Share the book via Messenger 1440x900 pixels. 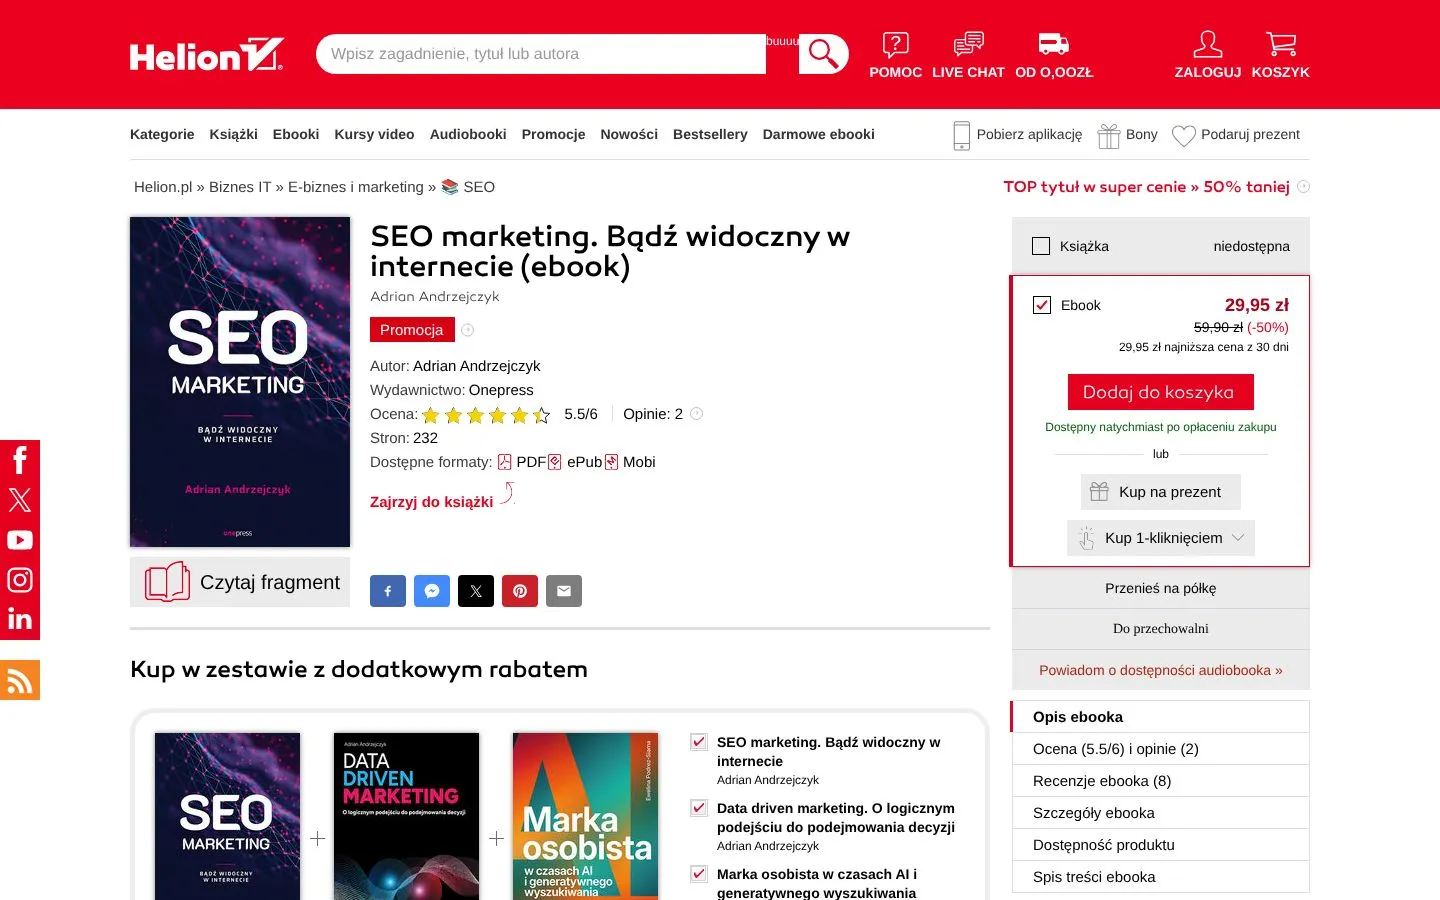pos(432,591)
